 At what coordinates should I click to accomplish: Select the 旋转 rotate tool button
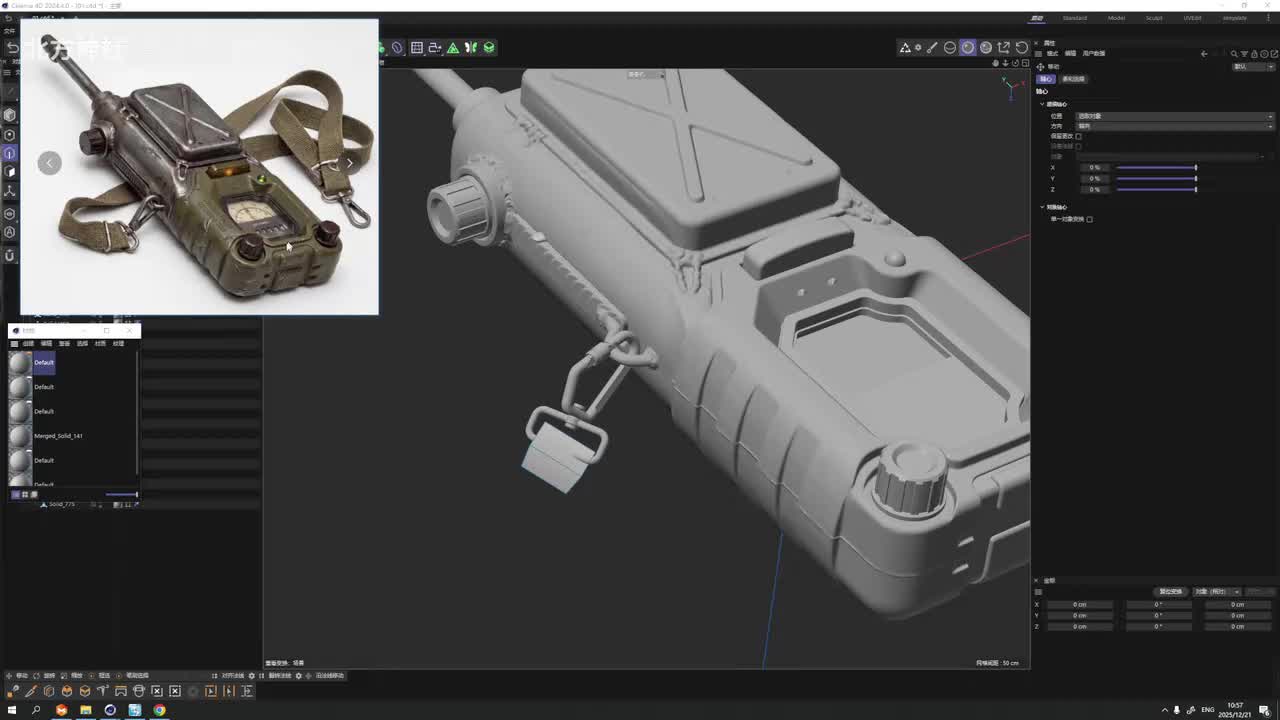45,676
